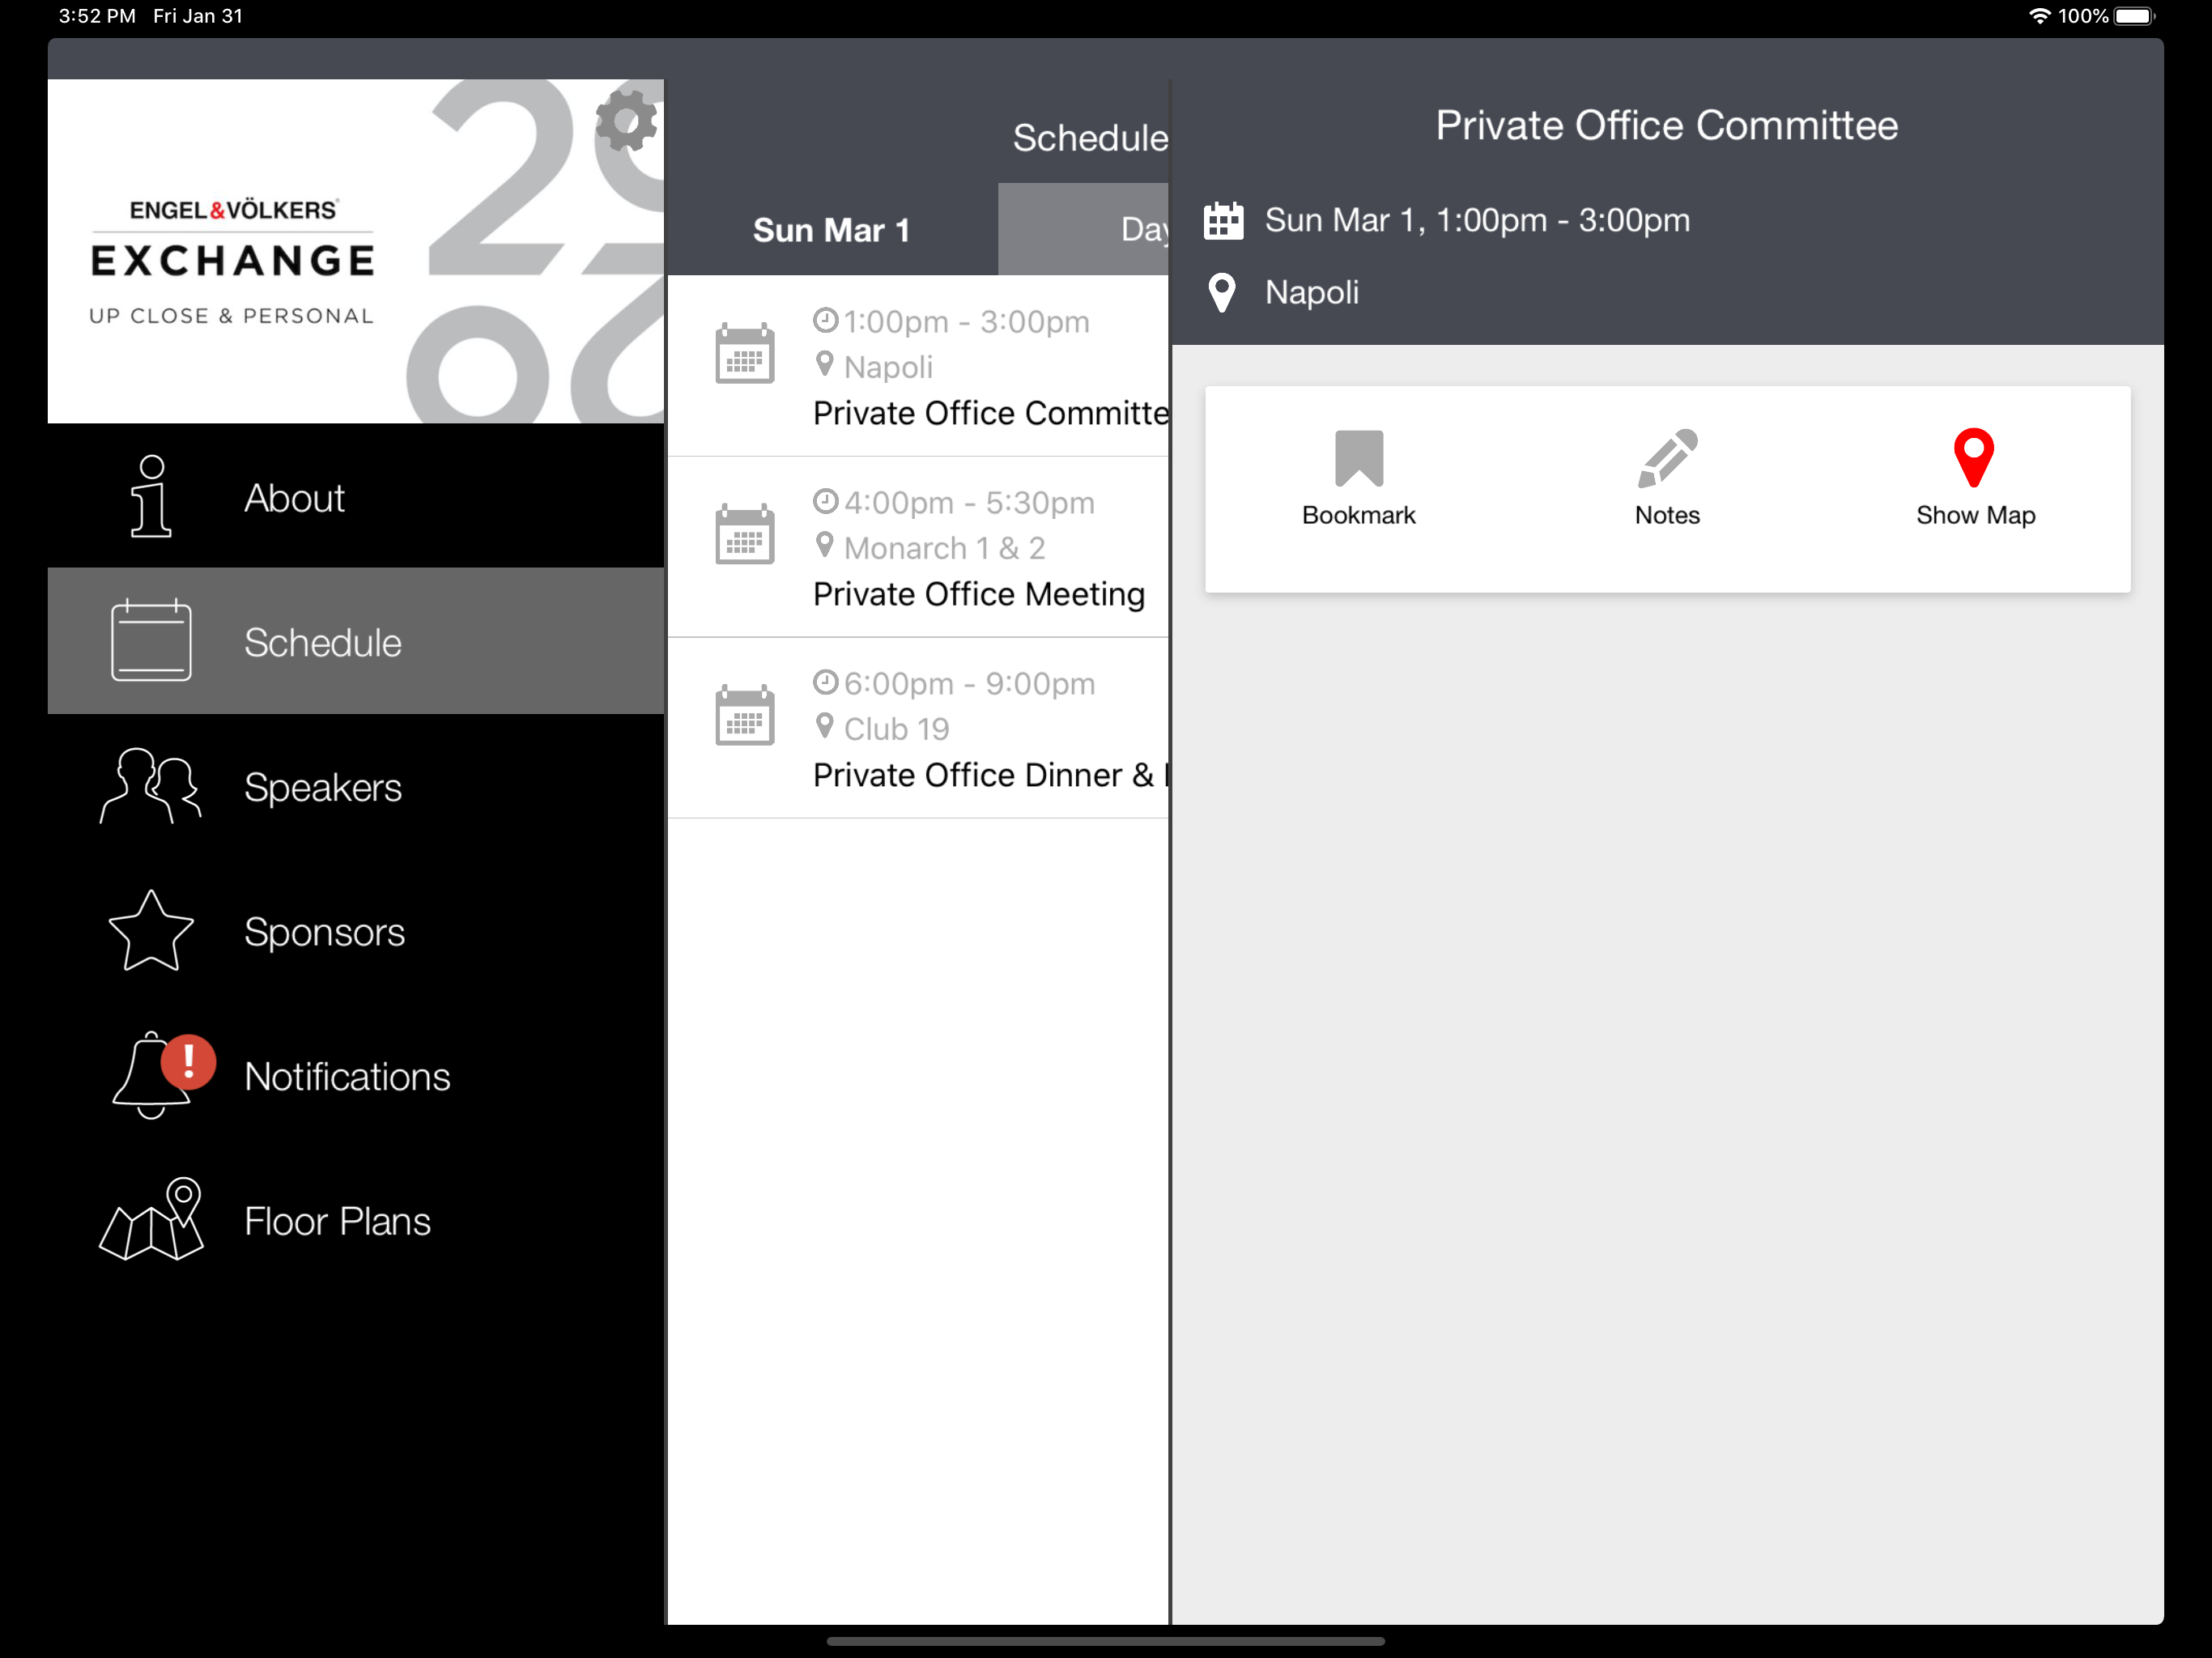This screenshot has height=1658, width=2212.
Task: Click the Napoli text in the detail header
Action: pos(1311,293)
